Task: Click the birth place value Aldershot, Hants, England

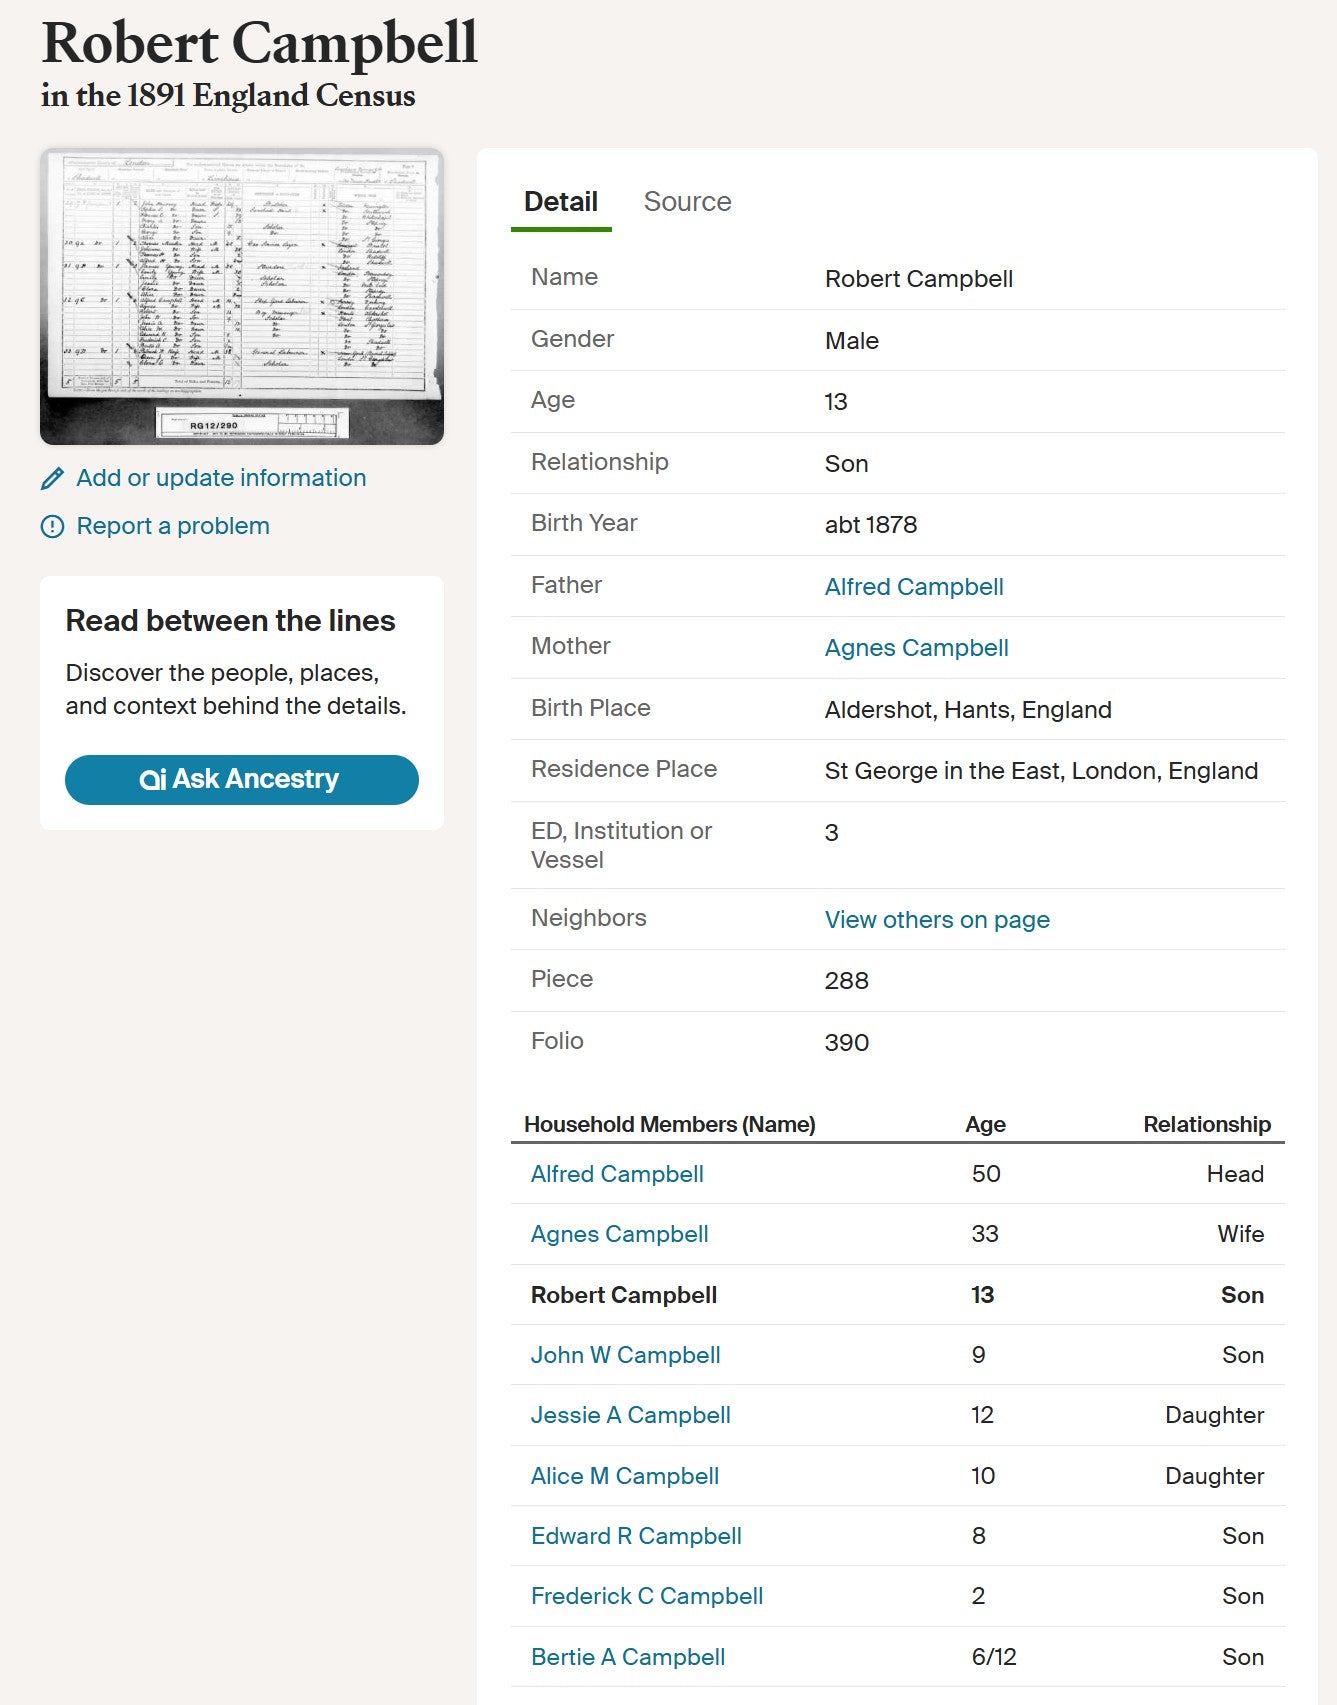Action: coord(968,710)
